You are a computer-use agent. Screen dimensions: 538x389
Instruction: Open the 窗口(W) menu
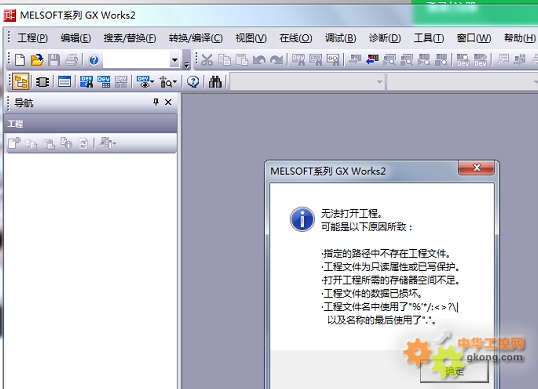tap(474, 38)
